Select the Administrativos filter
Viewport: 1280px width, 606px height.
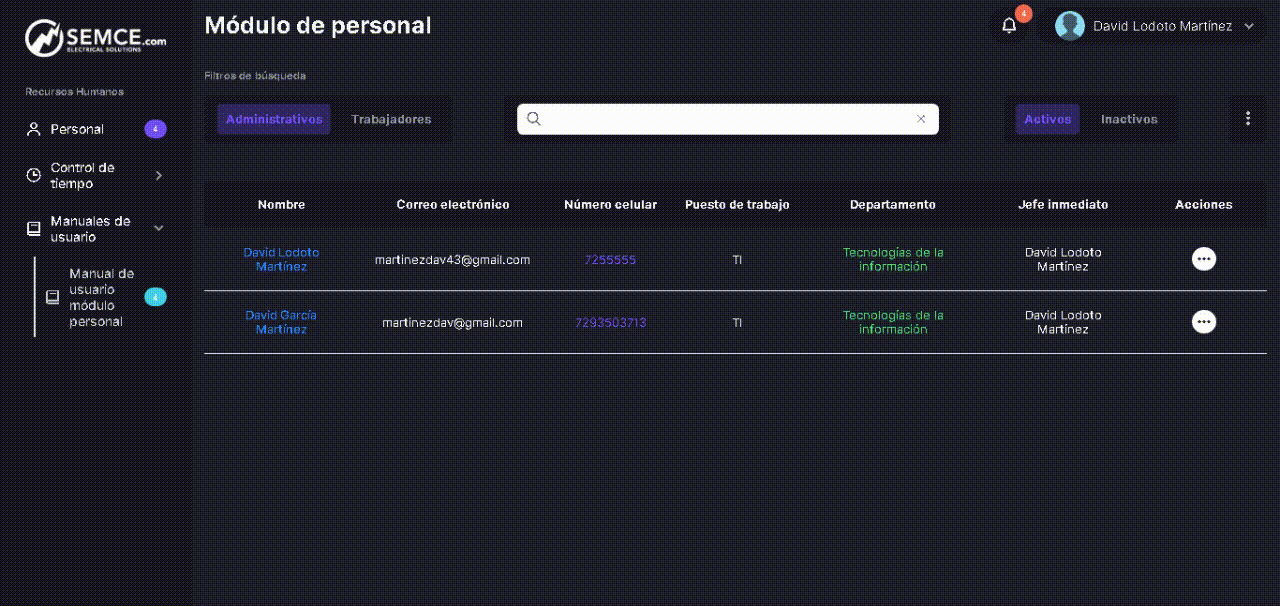tap(274, 119)
